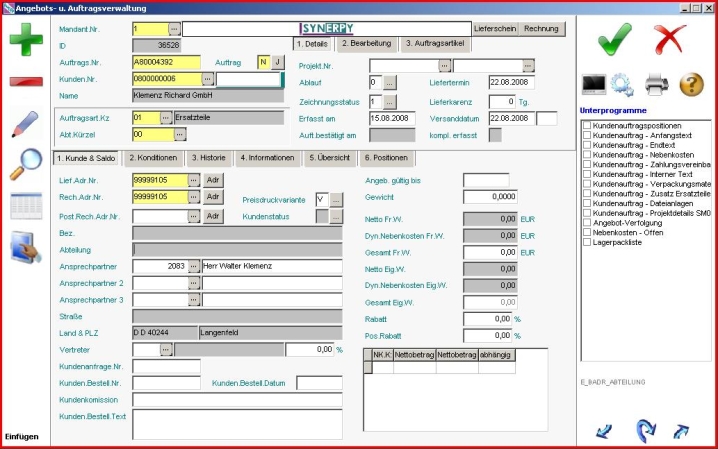Open help via the question mark icon
This screenshot has width=718, height=449.
pyautogui.click(x=691, y=84)
